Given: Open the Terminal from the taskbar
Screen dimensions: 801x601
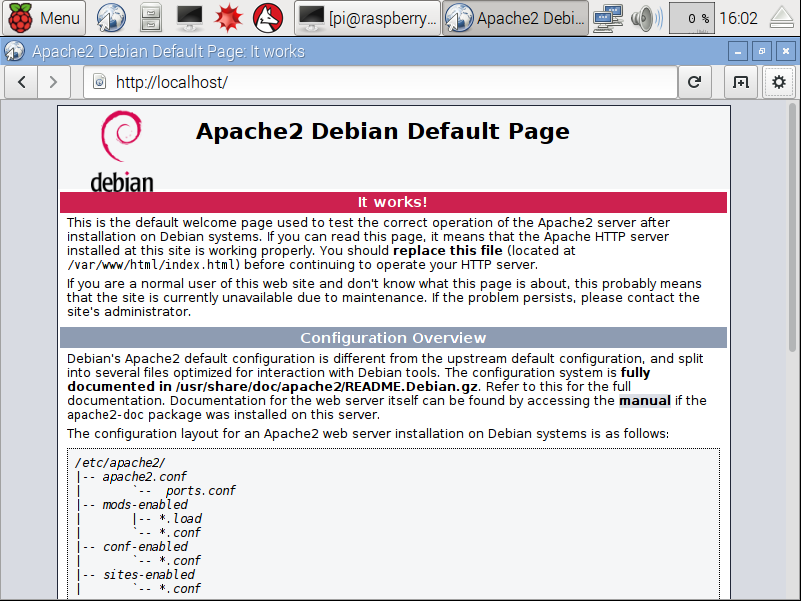Looking at the screenshot, I should [186, 17].
